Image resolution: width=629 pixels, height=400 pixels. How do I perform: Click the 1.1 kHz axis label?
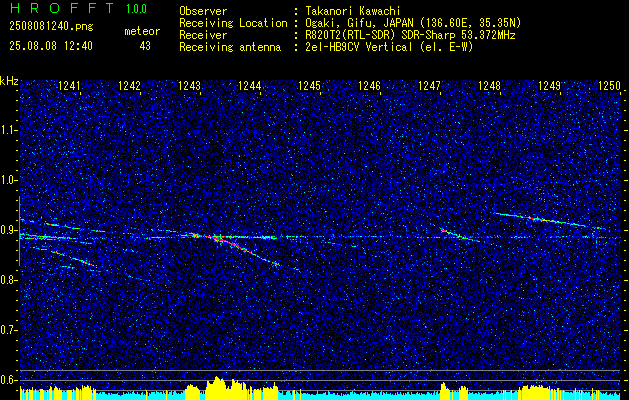pyautogui.click(x=8, y=130)
